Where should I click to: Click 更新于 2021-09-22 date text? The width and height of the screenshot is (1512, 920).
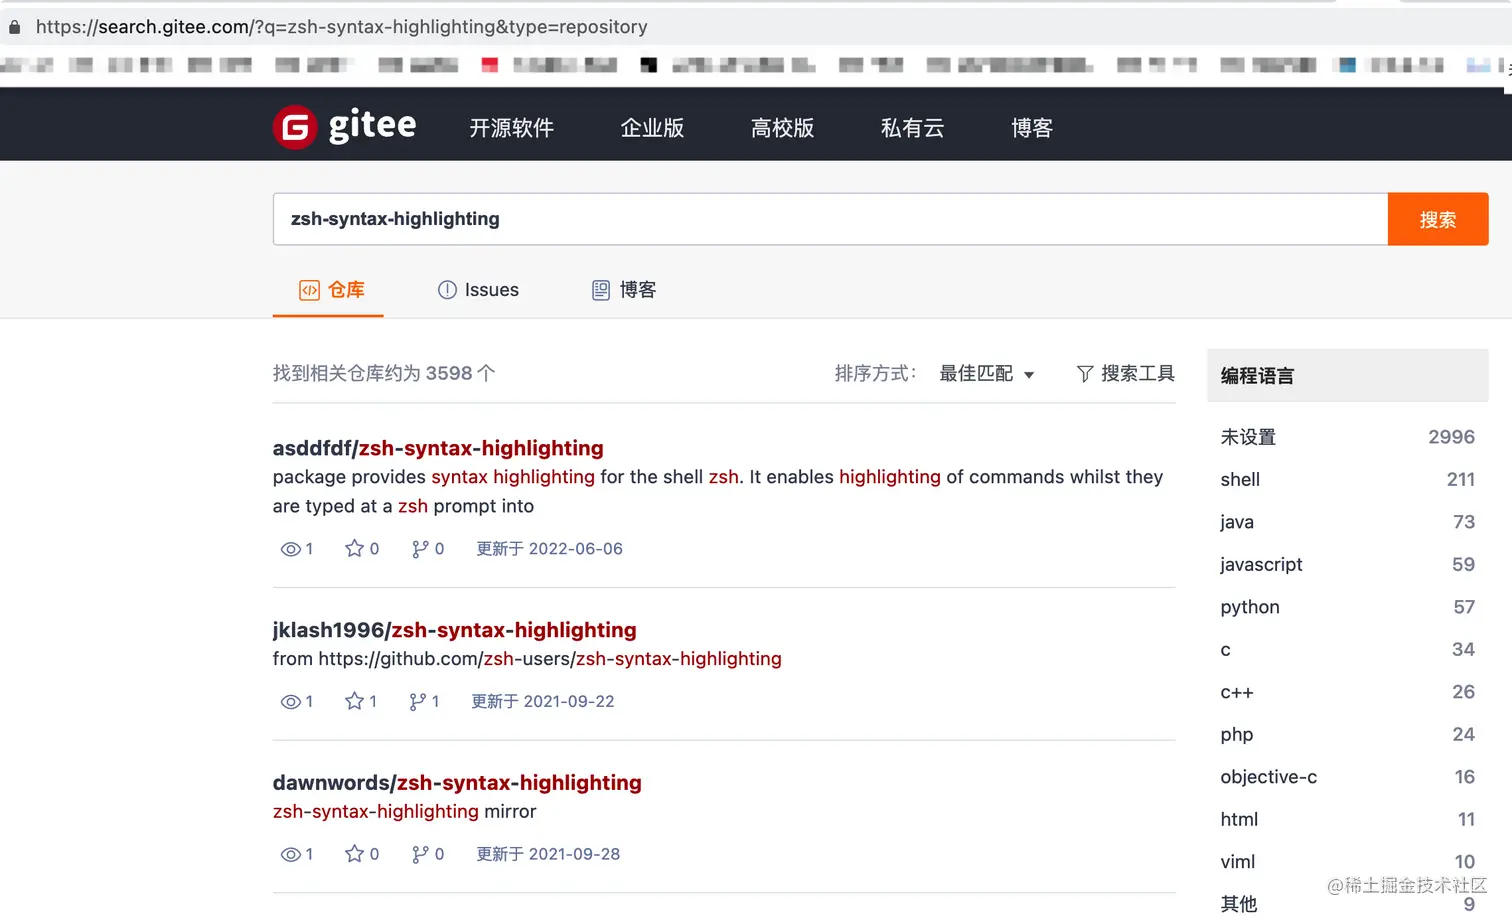coord(543,702)
